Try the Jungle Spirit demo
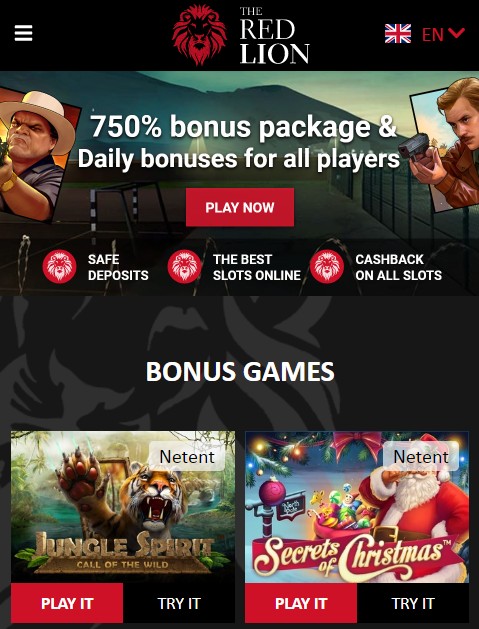The height and width of the screenshot is (629, 479). click(179, 603)
